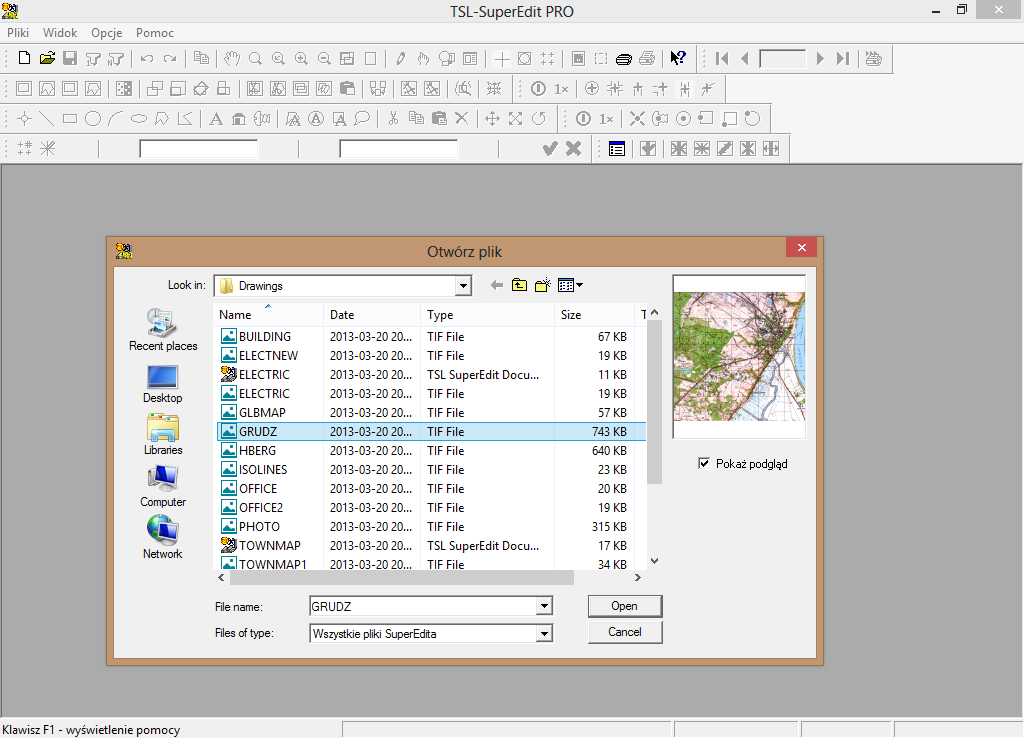Open Recent places in the dialog sidebar
Screen dimensions: 1024x738
tap(163, 330)
